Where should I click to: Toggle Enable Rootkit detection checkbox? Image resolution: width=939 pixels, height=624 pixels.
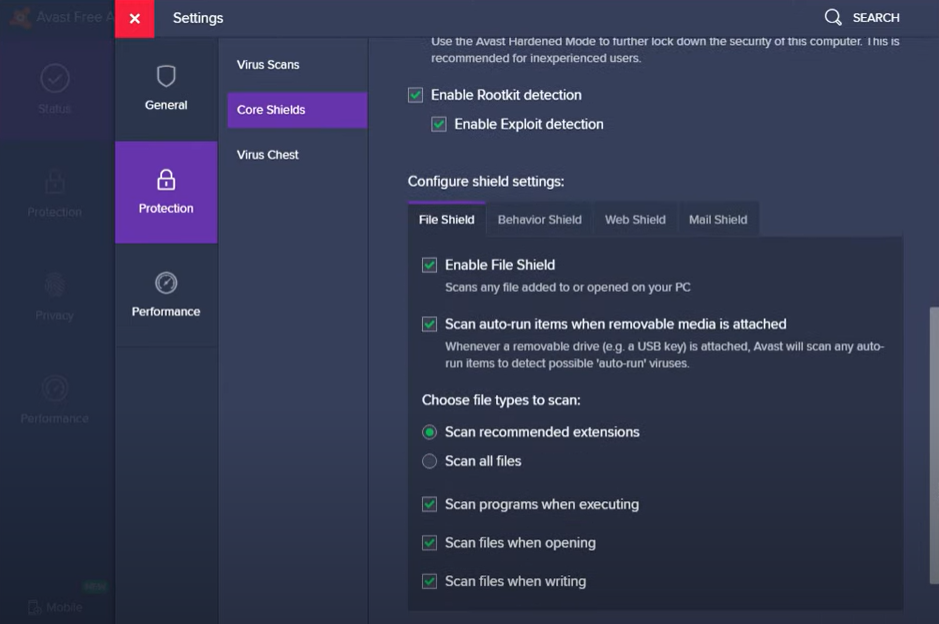pyautogui.click(x=415, y=95)
